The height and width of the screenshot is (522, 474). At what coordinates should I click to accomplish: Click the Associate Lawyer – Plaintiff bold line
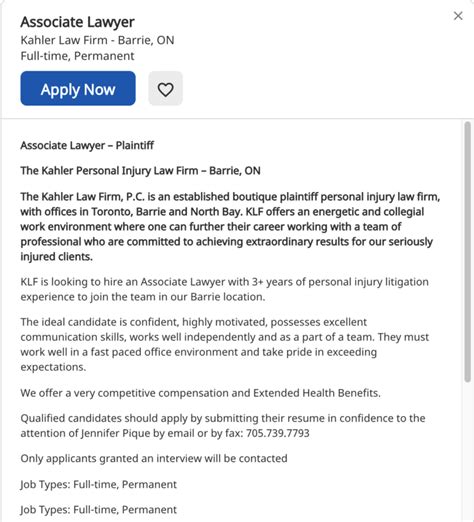(87, 145)
